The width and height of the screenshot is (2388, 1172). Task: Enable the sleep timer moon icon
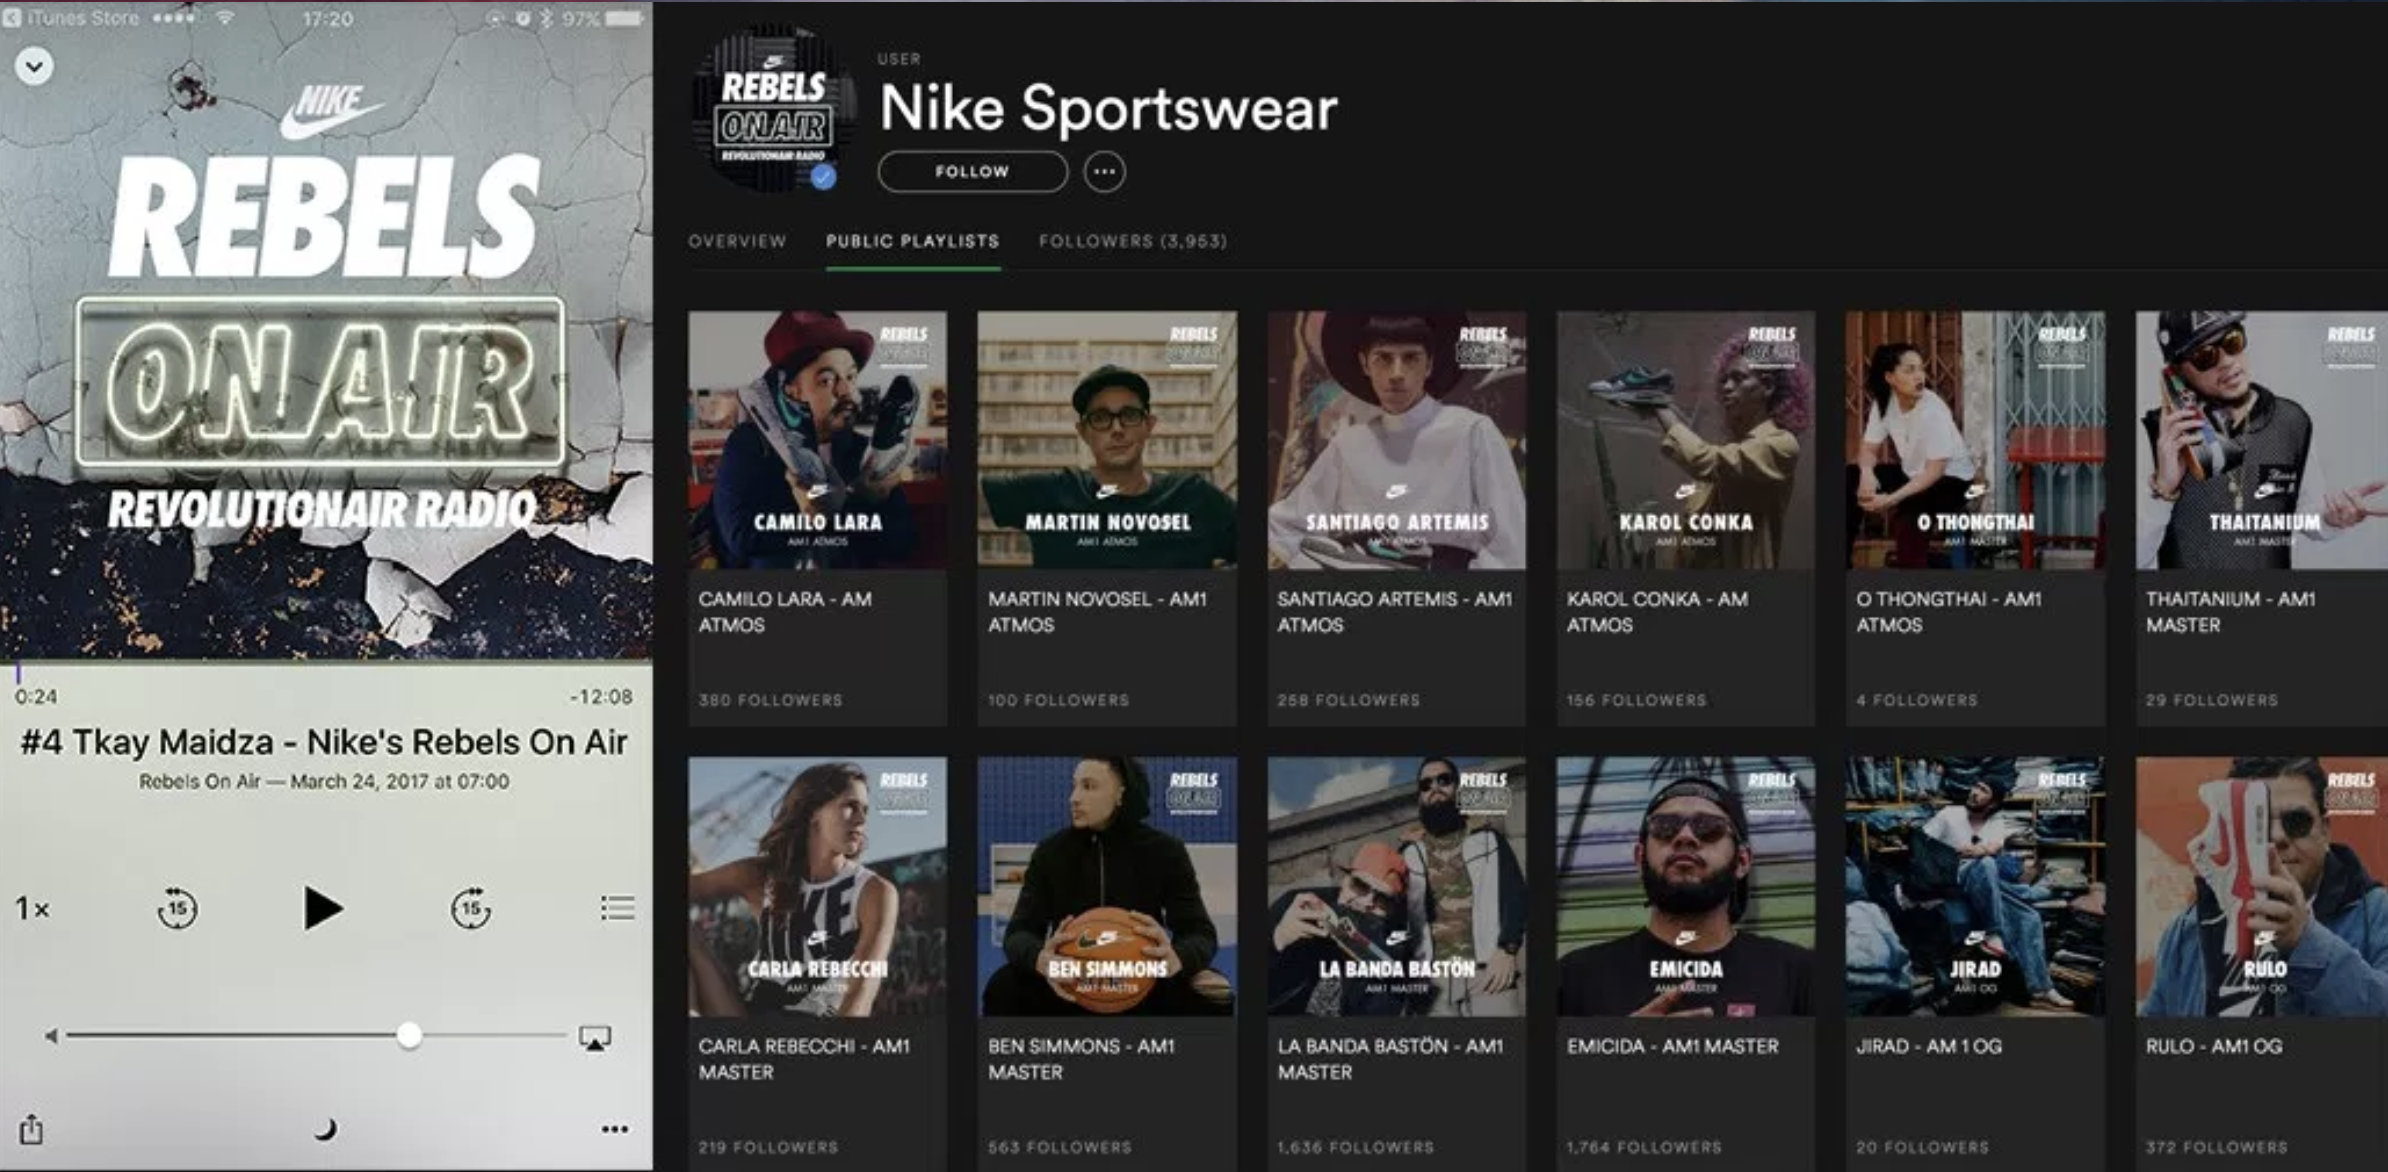[x=326, y=1130]
